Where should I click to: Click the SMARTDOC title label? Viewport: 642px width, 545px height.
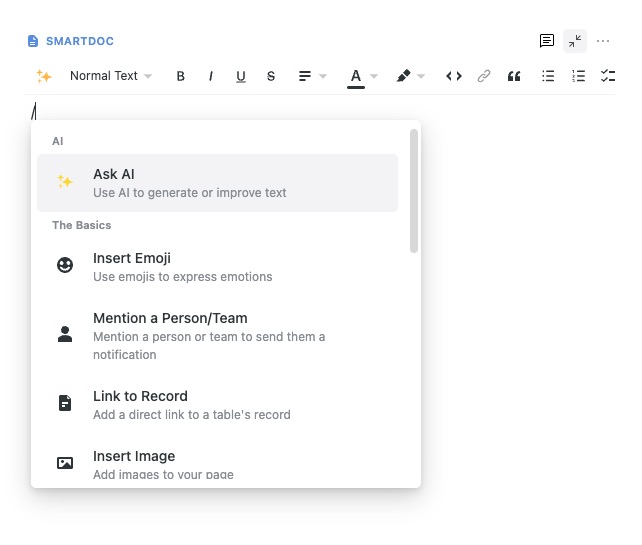(x=80, y=41)
